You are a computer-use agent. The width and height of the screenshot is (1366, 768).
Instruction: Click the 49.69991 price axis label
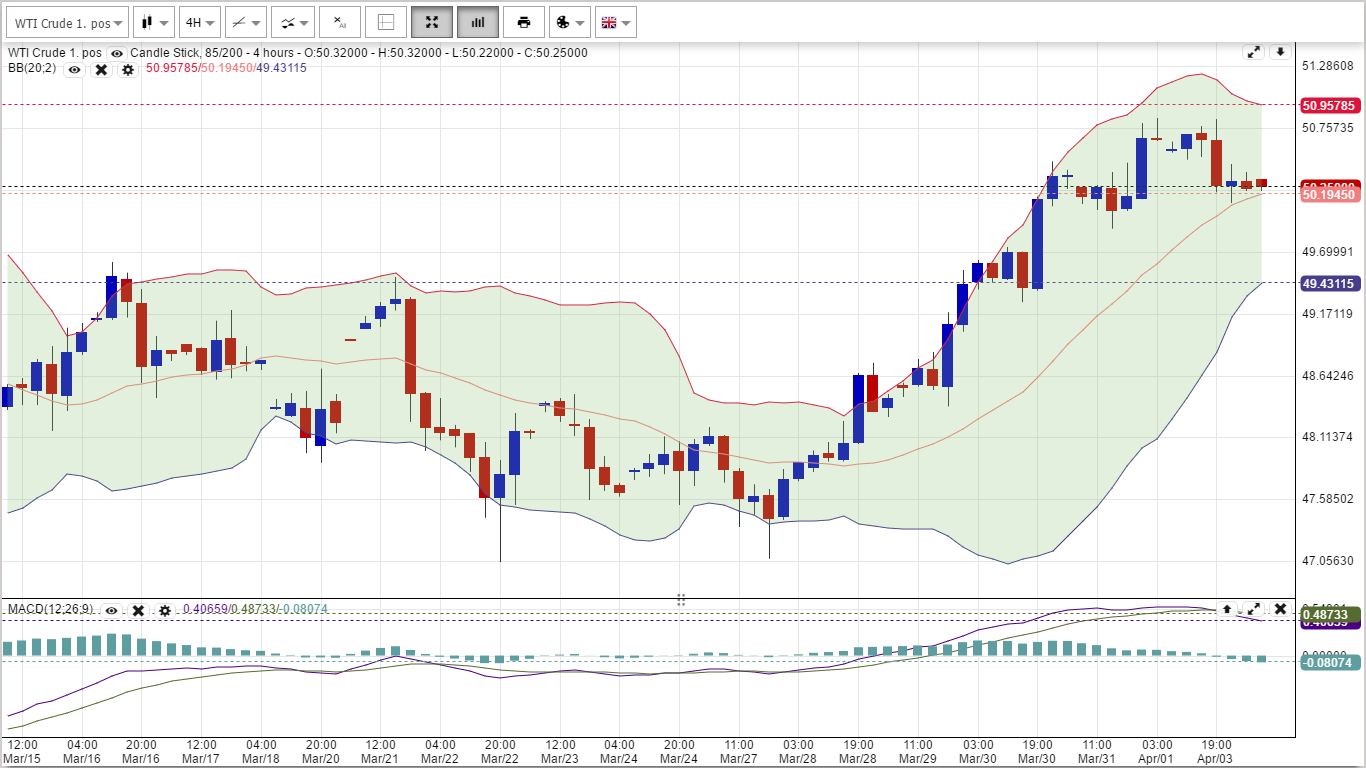pyautogui.click(x=1328, y=252)
